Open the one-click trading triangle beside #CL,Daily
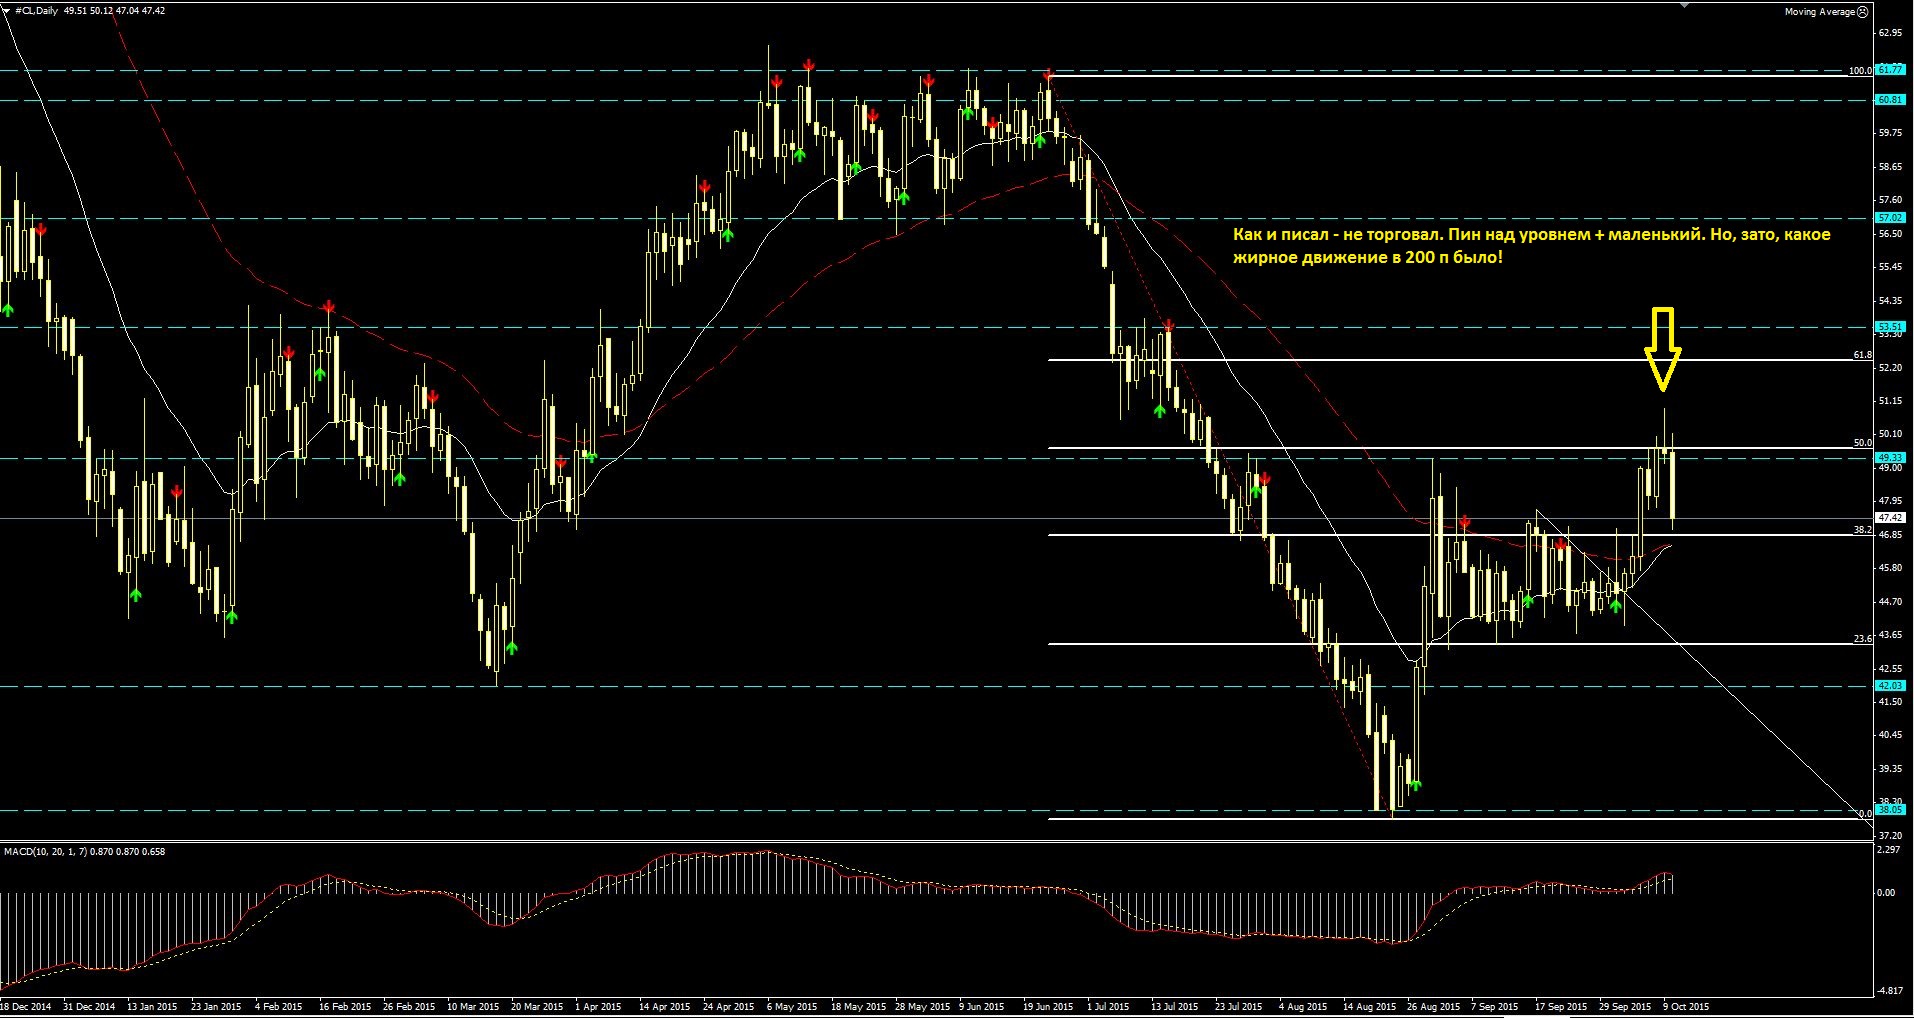The image size is (1914, 1018). (7, 11)
